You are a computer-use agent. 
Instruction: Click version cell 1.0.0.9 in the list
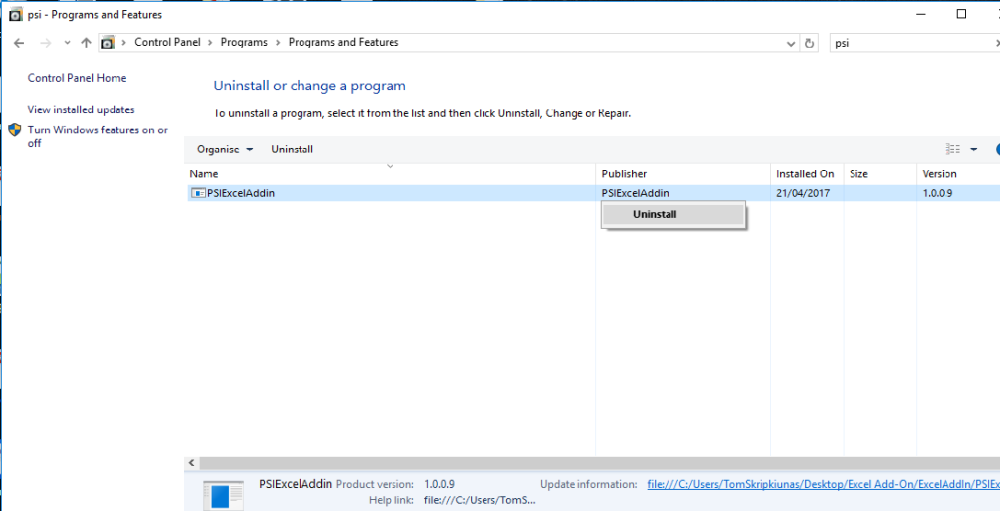click(x=938, y=193)
